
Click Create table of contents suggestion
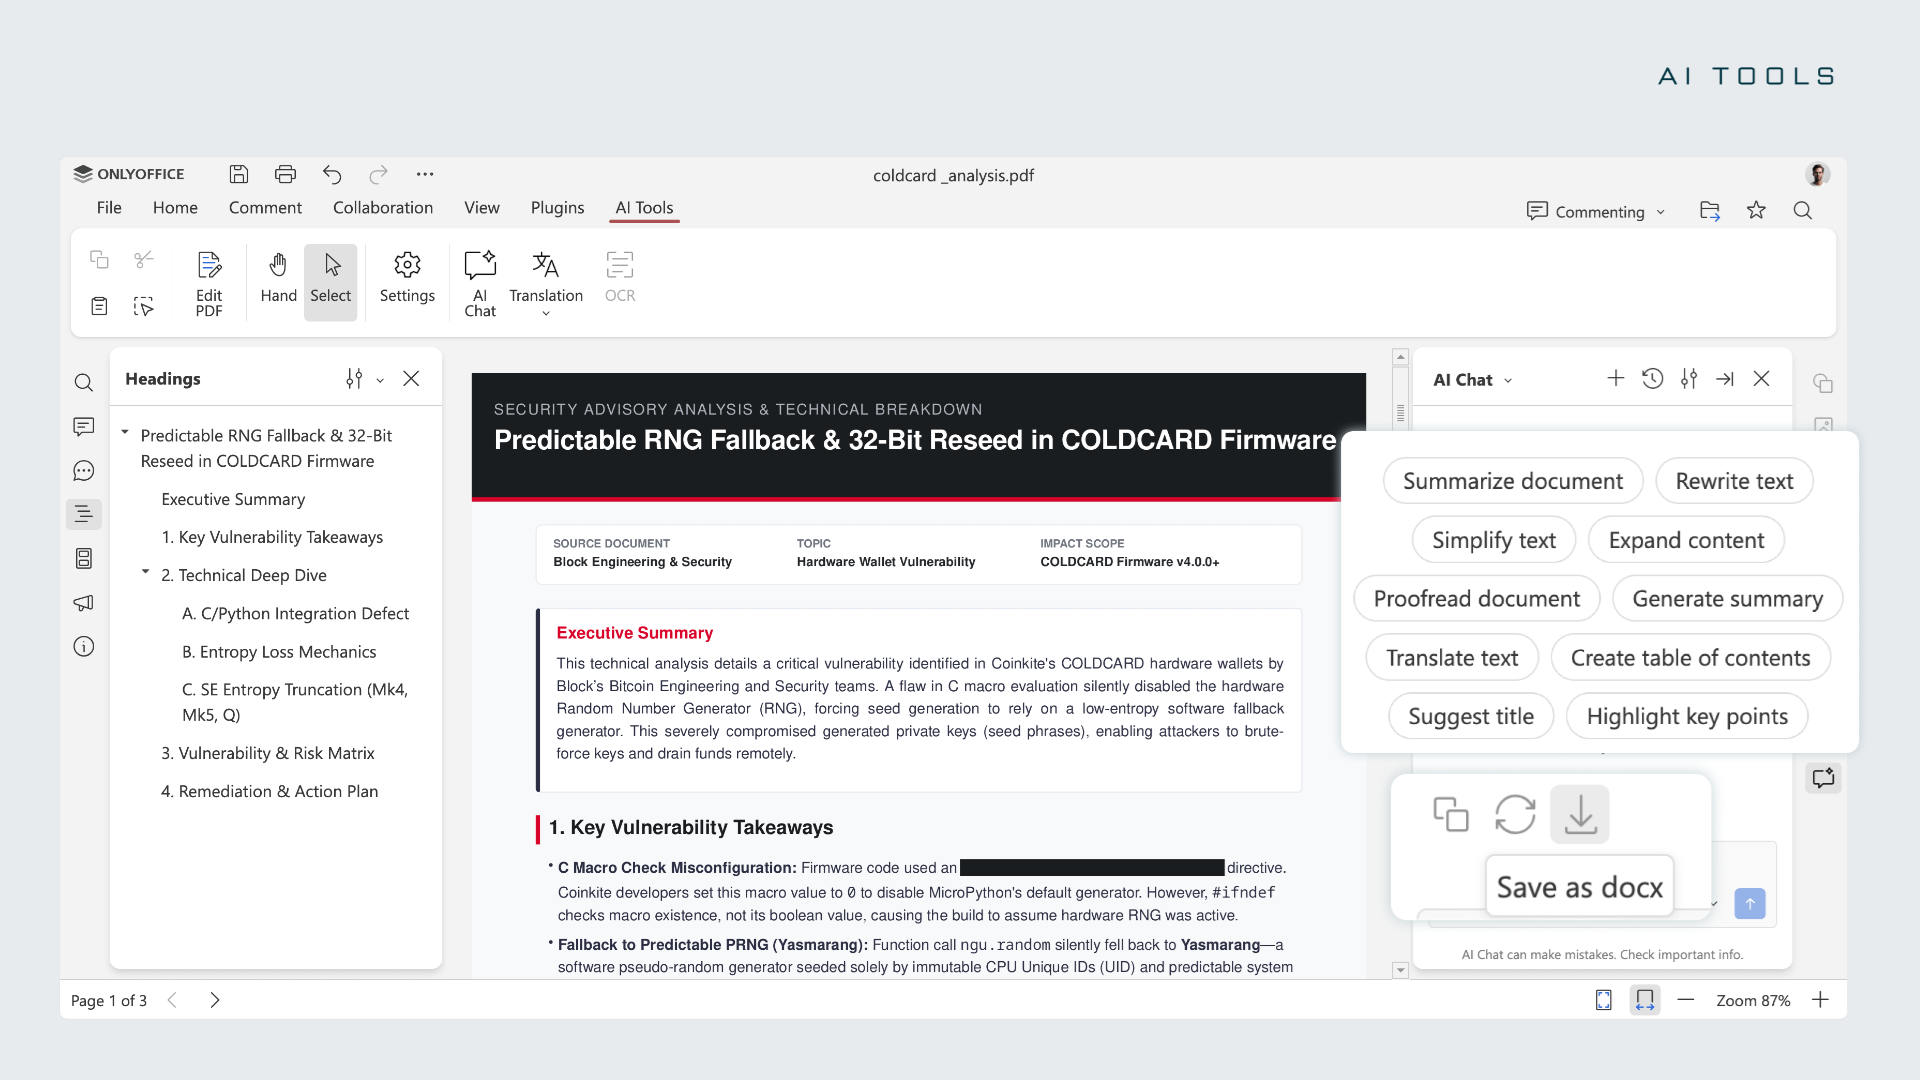[x=1690, y=658]
